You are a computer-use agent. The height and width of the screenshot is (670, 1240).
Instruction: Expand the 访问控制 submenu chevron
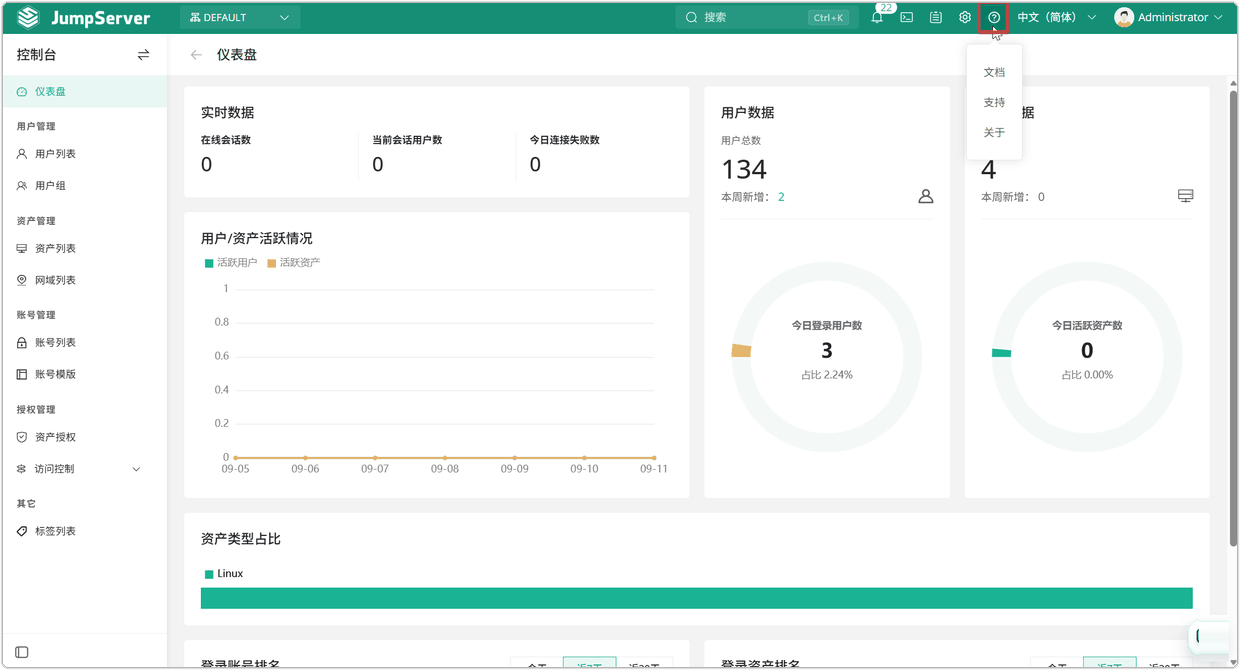[136, 469]
